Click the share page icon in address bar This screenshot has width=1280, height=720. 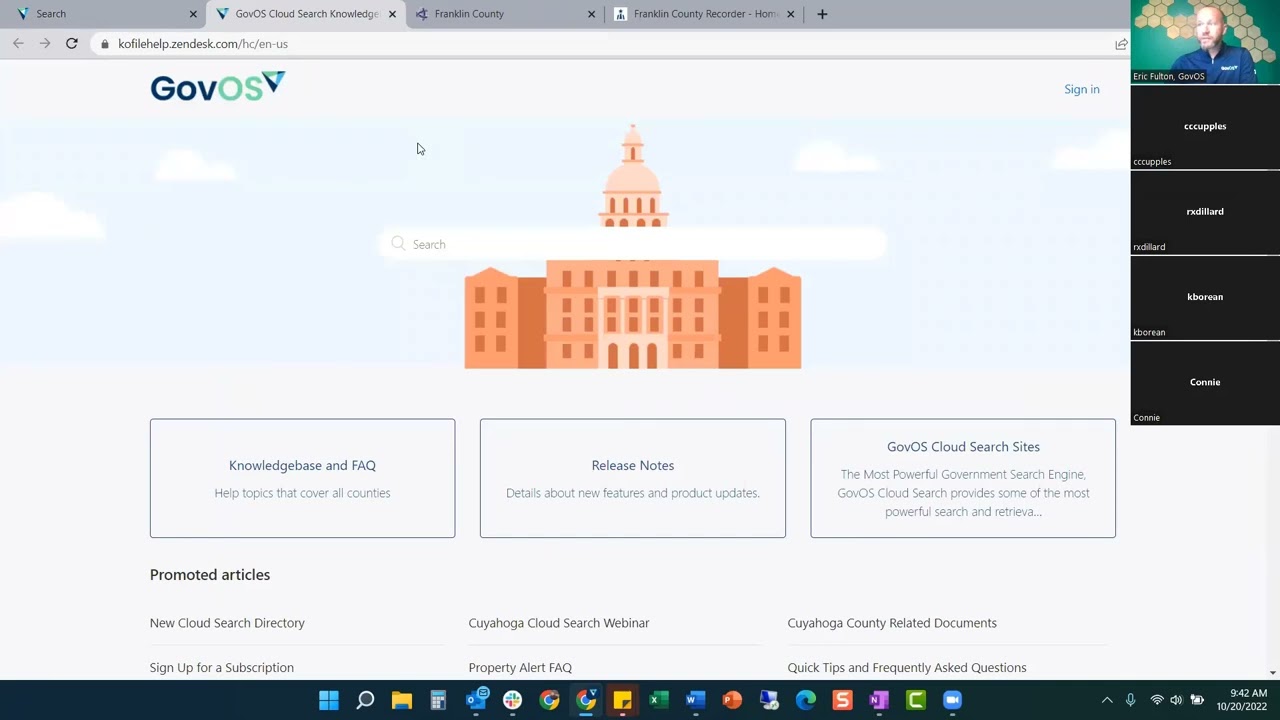pos(1121,44)
